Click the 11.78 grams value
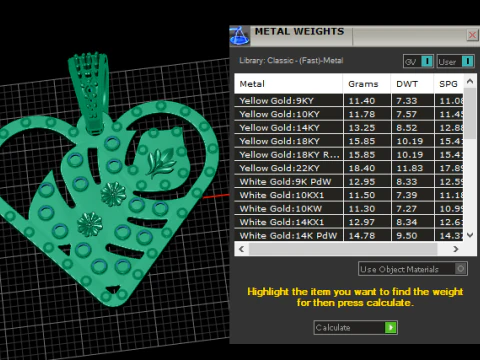The image size is (480, 360). [x=362, y=114]
